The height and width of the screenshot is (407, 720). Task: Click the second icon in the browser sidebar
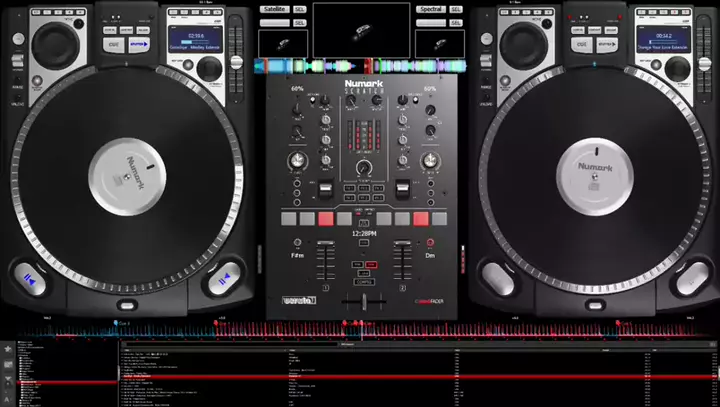[8, 365]
